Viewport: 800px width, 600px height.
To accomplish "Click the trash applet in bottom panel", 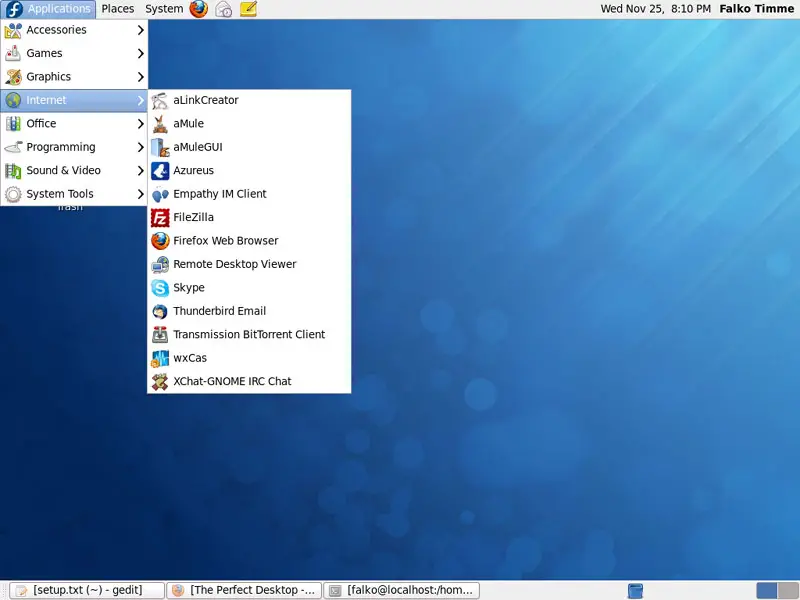I will click(635, 590).
